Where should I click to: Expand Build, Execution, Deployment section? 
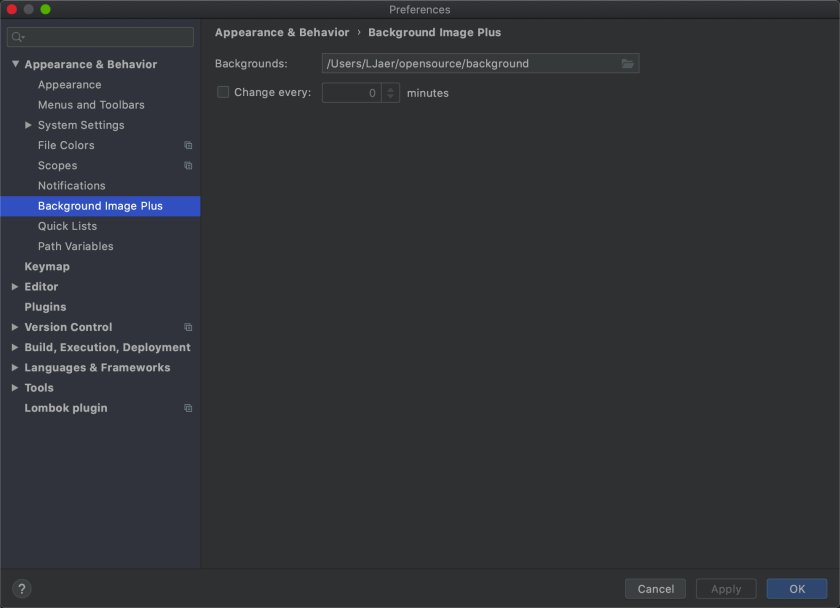15,348
